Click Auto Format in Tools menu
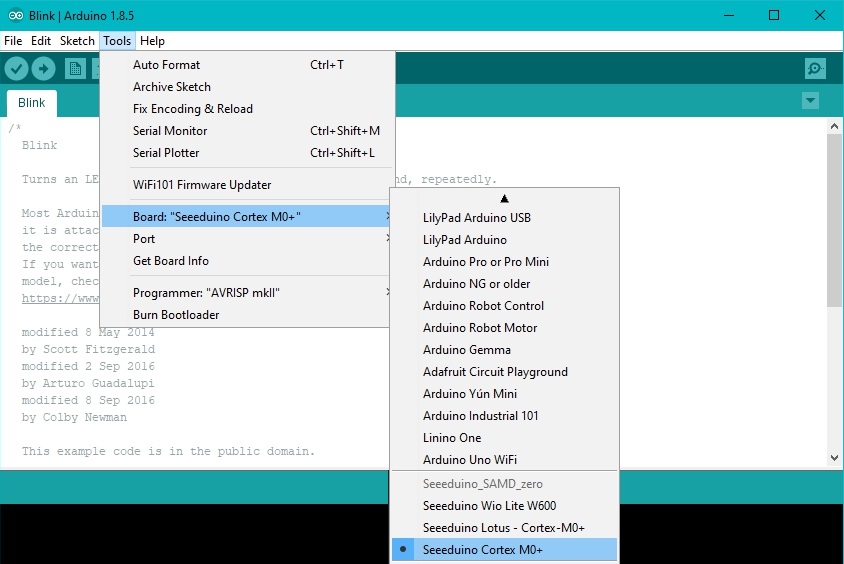Viewport: 844px width, 564px height. tap(167, 65)
